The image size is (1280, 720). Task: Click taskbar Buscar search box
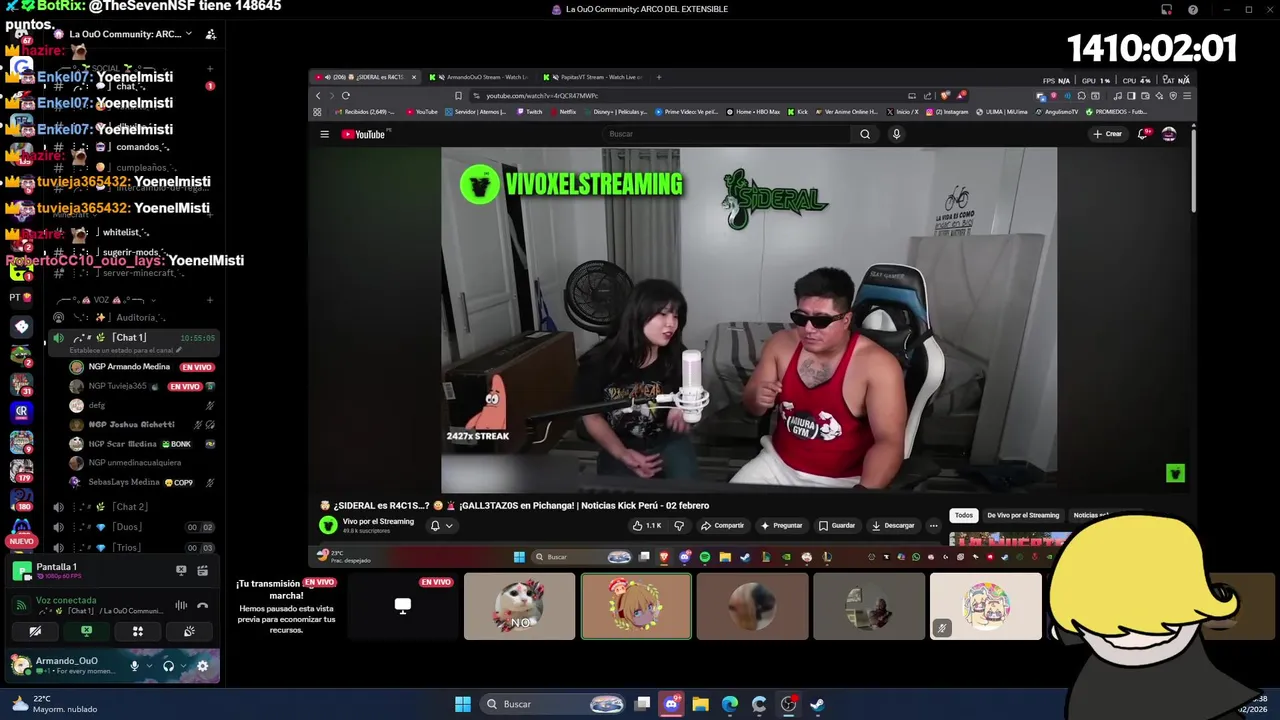552,704
